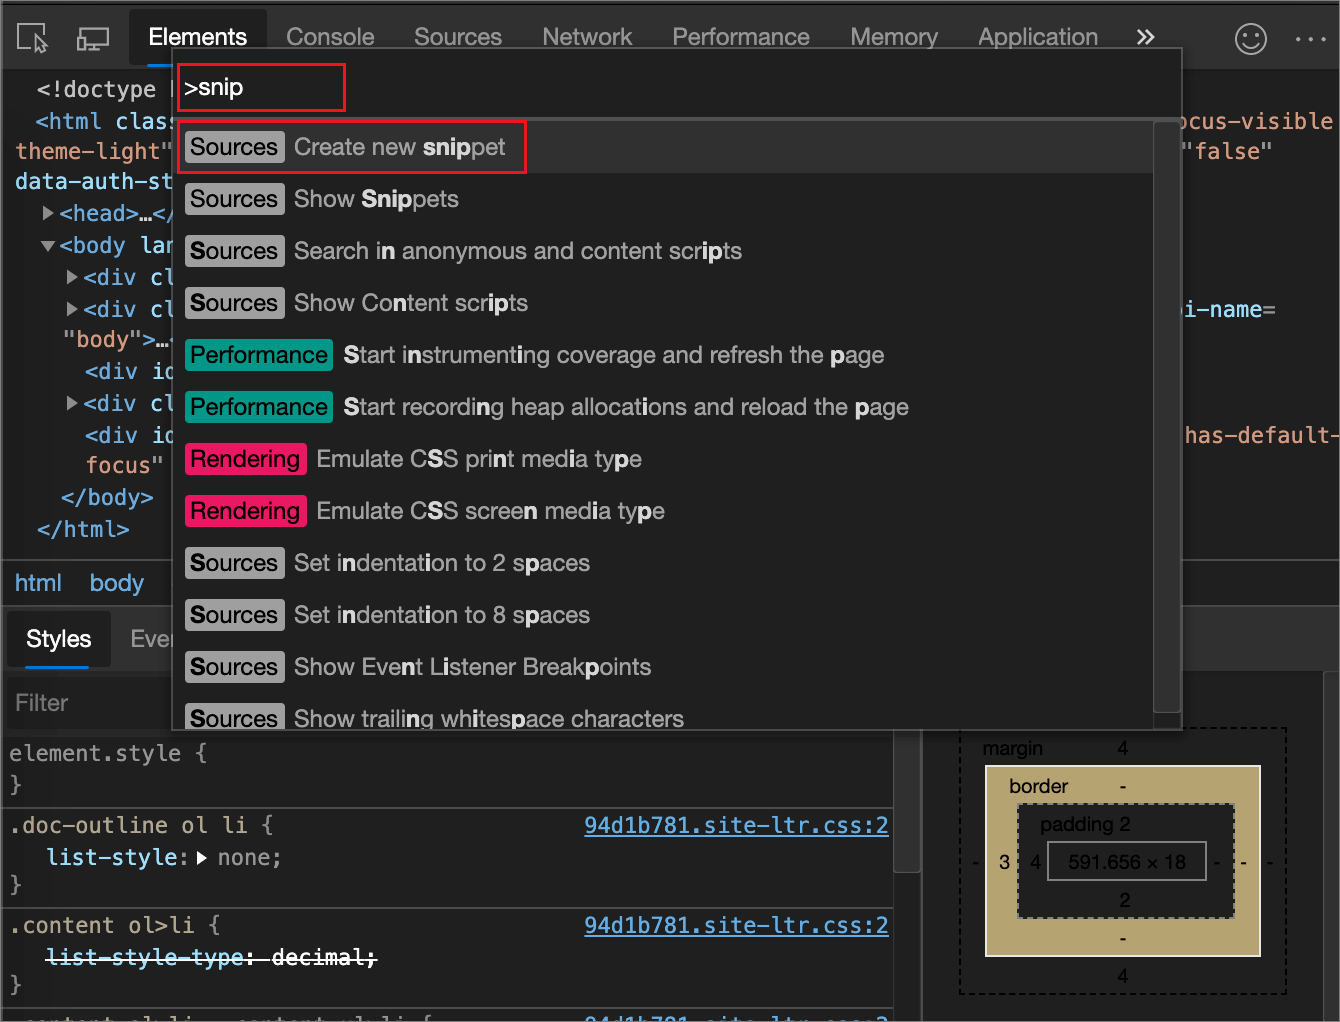1340x1022 pixels.
Task: Select the inspect element tool icon
Action: tap(32, 37)
